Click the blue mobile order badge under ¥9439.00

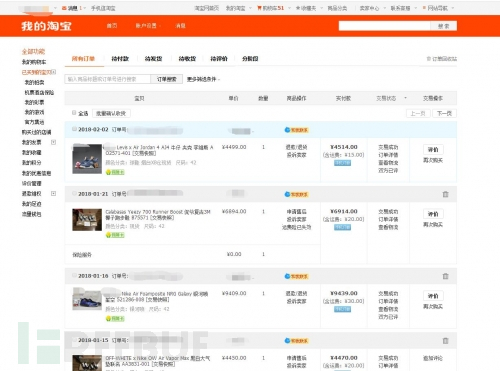[342, 309]
